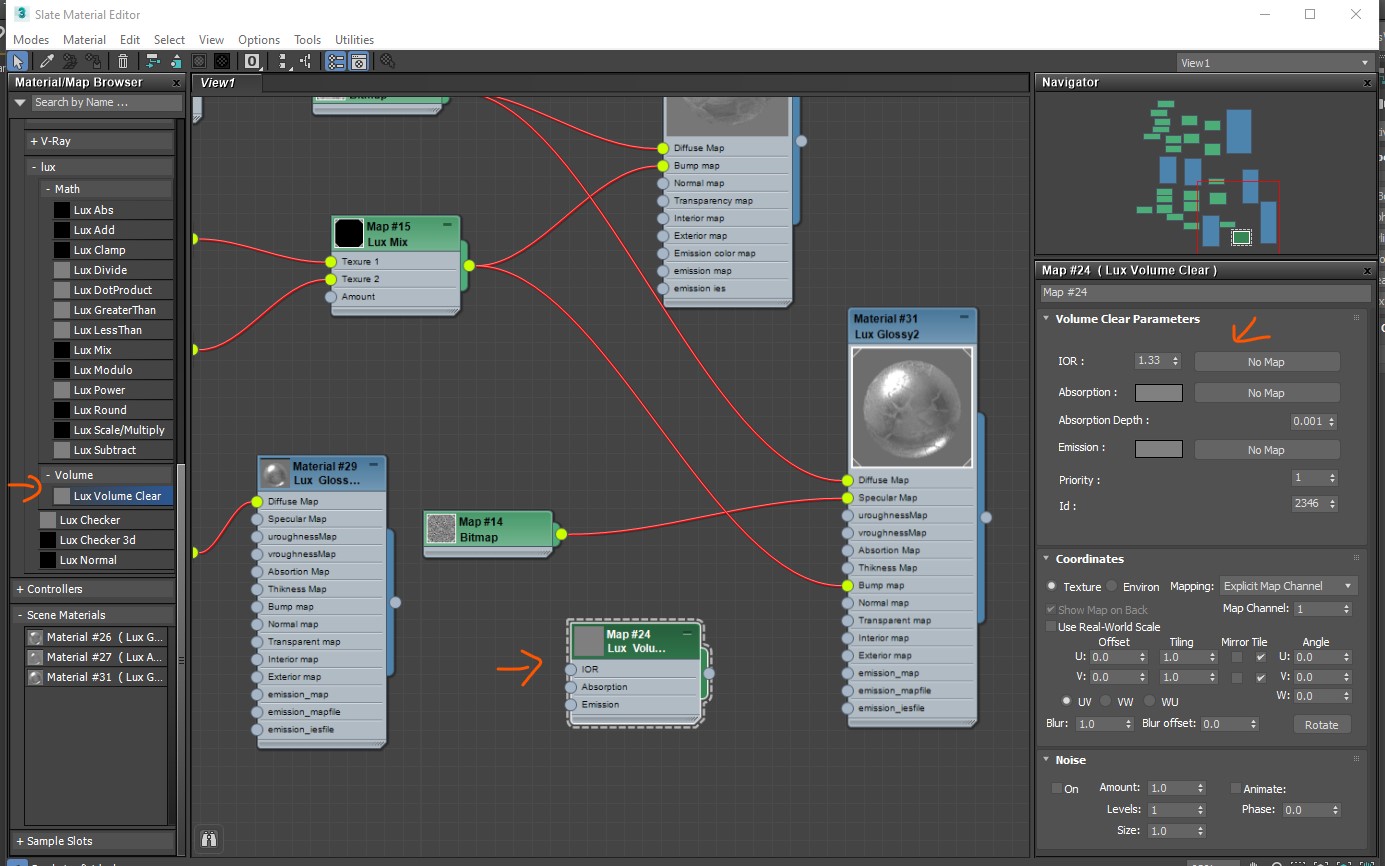1385x866 pixels.
Task: Click Put Material to Scene icon
Action: coord(71,61)
